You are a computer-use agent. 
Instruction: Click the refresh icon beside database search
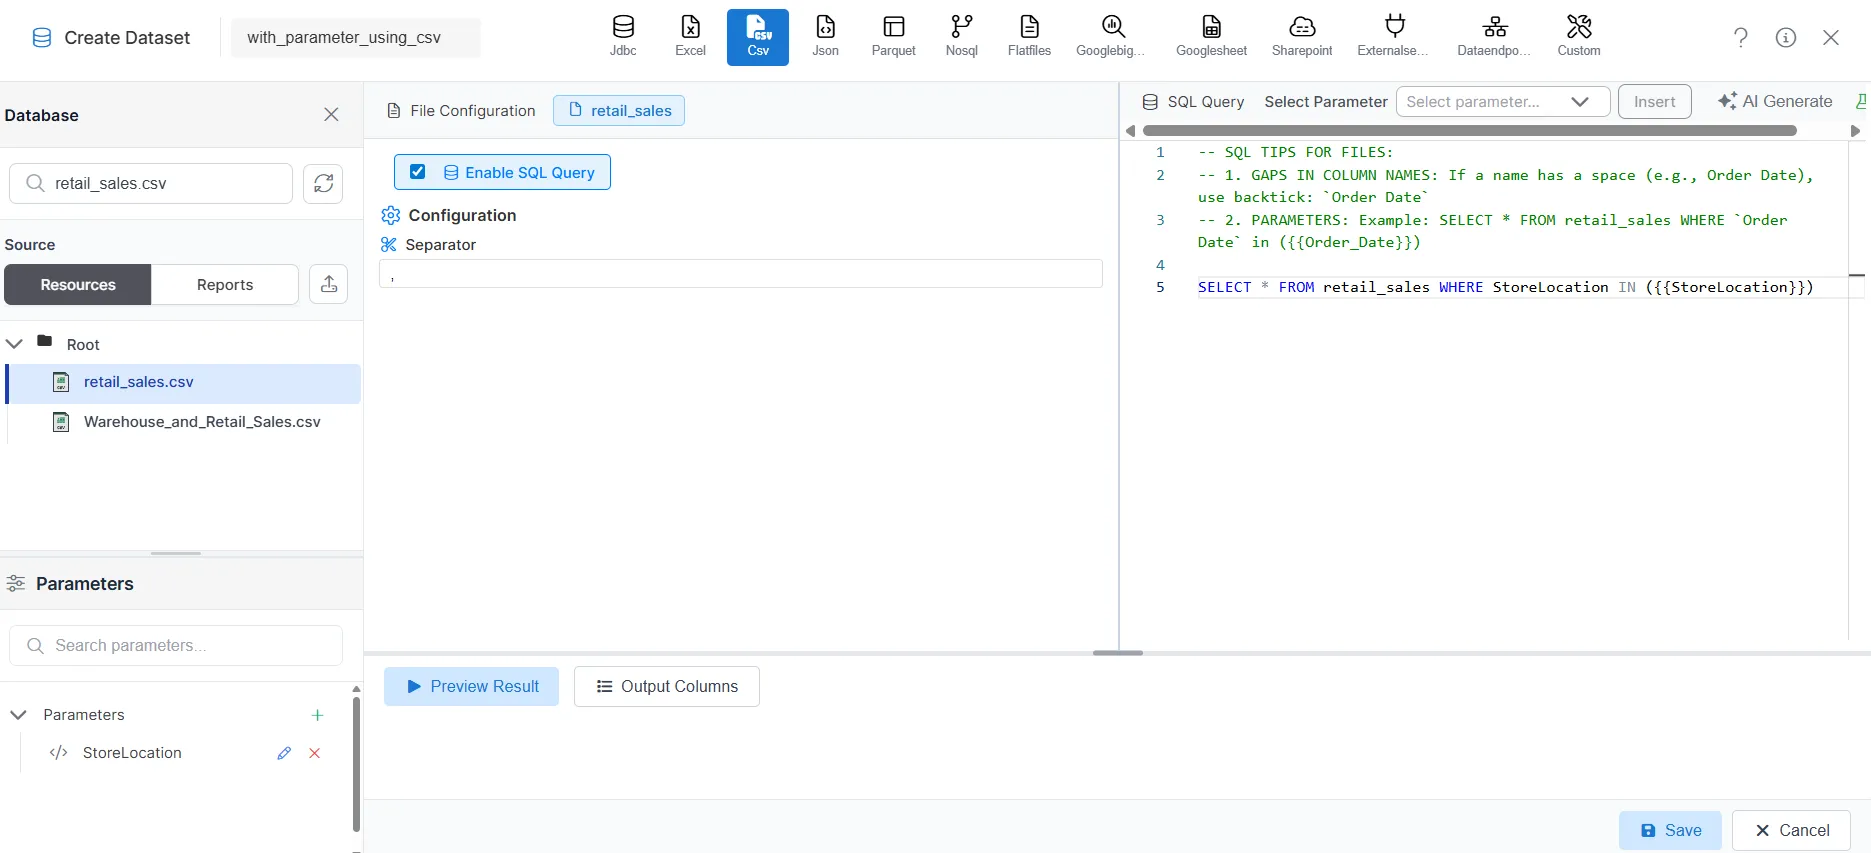click(323, 184)
